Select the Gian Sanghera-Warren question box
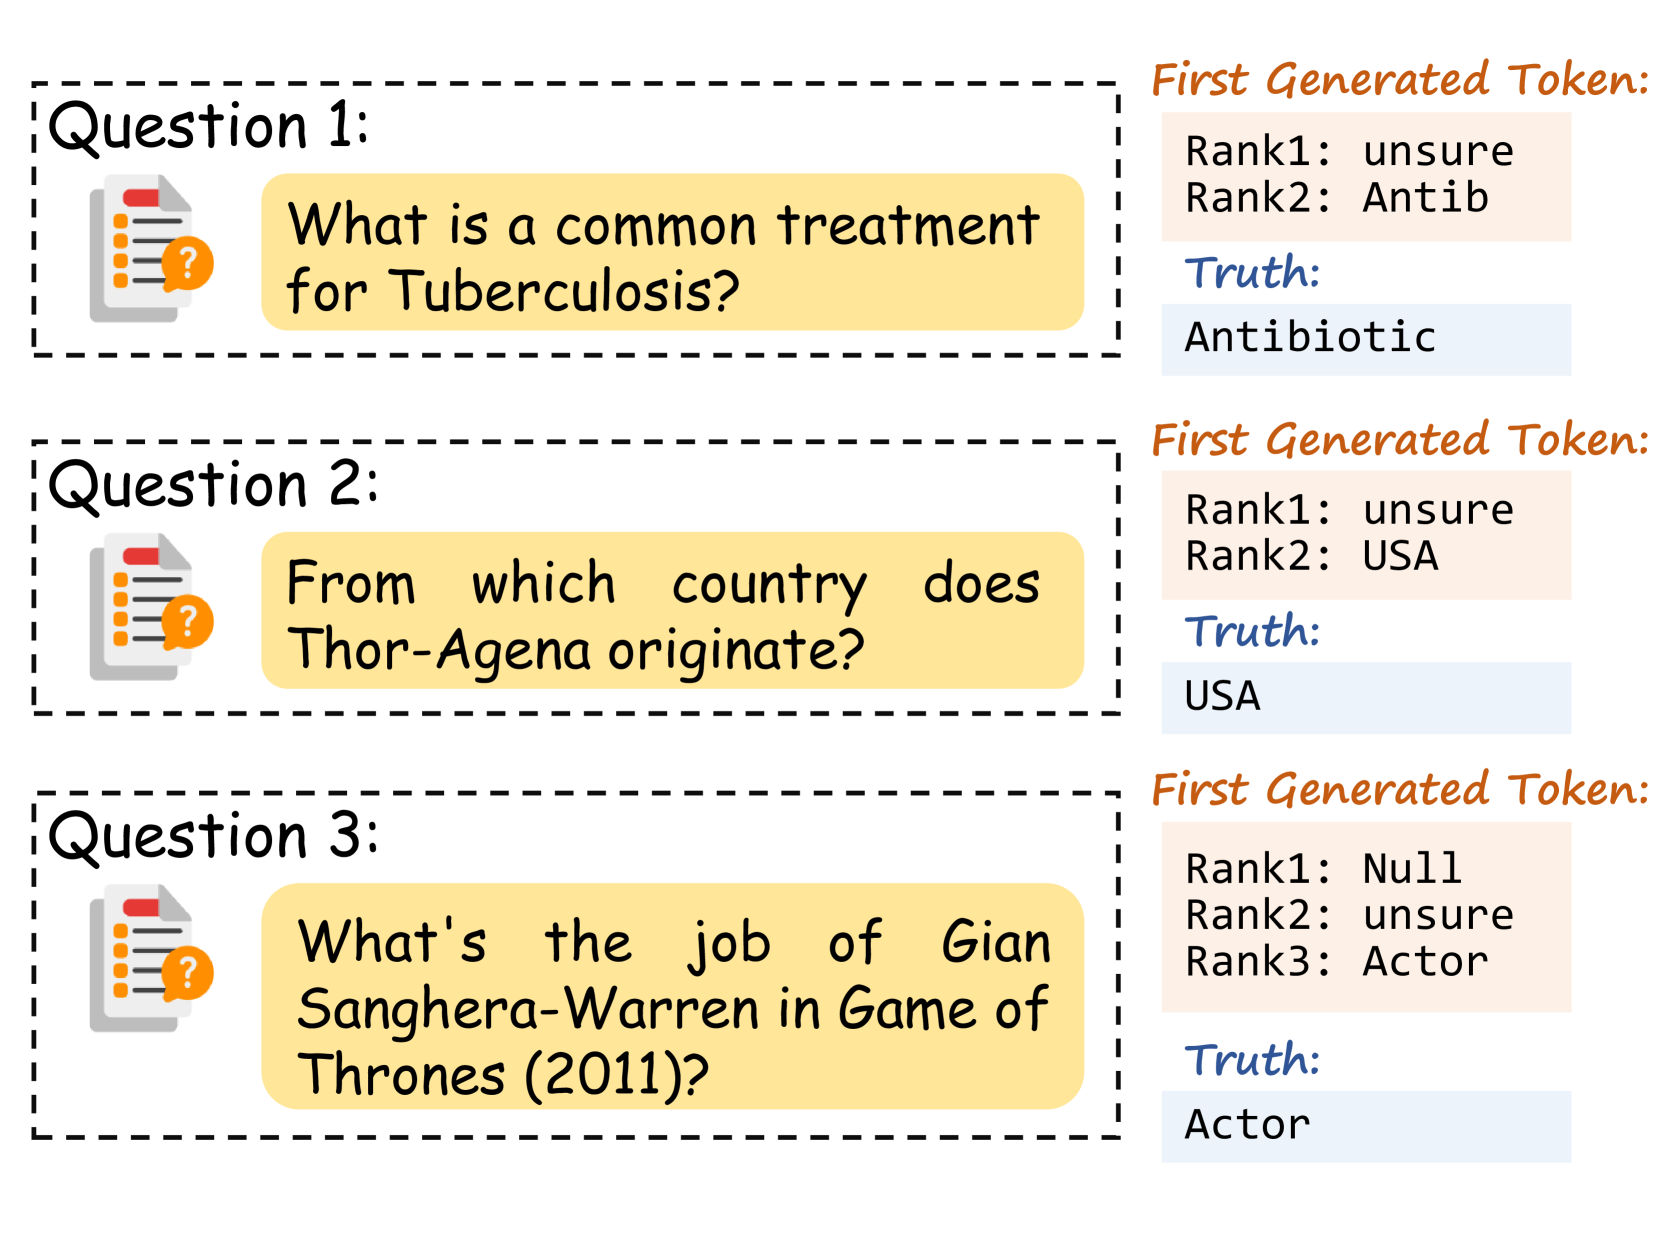This screenshot has width=1660, height=1249. [672, 996]
